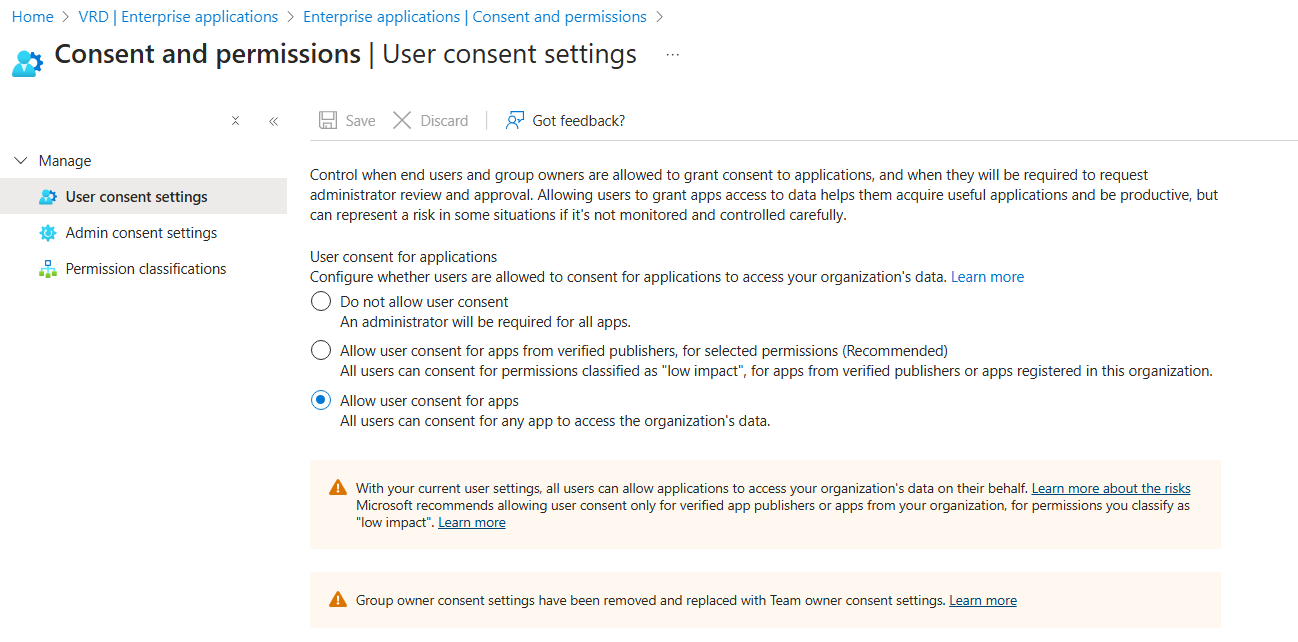
Task: Click the Admin consent settings gear icon
Action: (x=48, y=232)
